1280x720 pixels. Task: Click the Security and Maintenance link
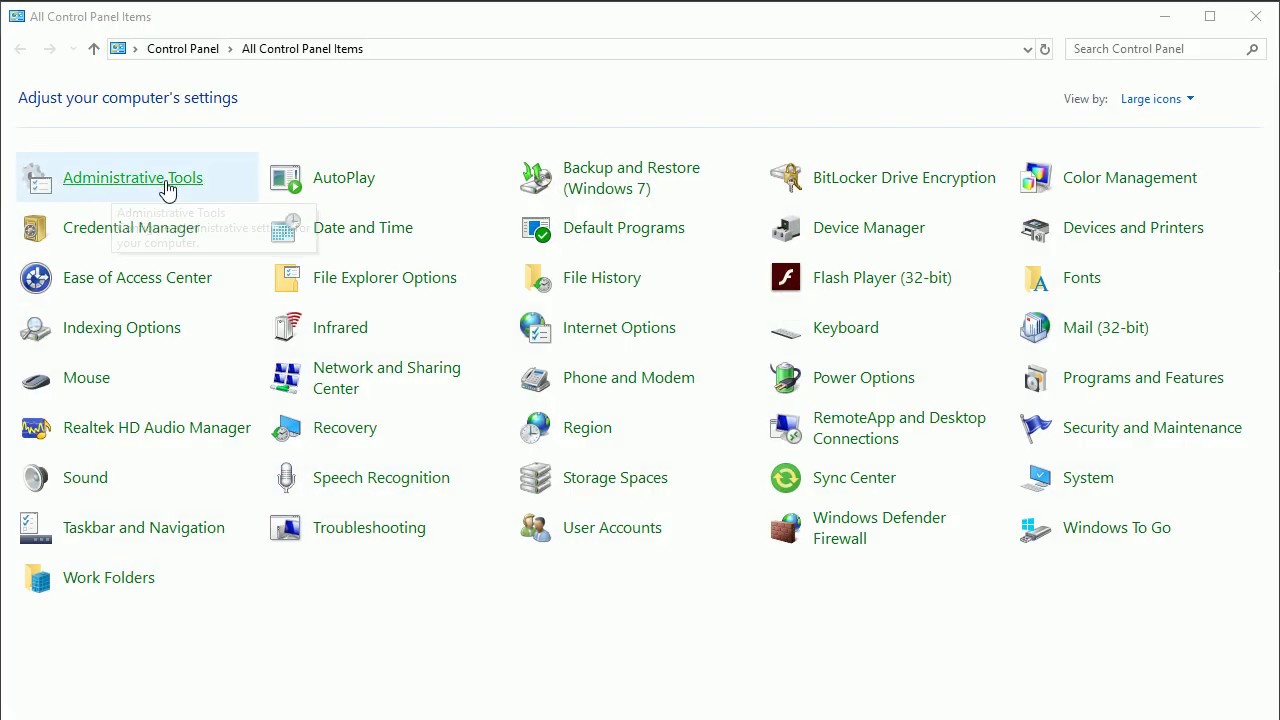1152,428
